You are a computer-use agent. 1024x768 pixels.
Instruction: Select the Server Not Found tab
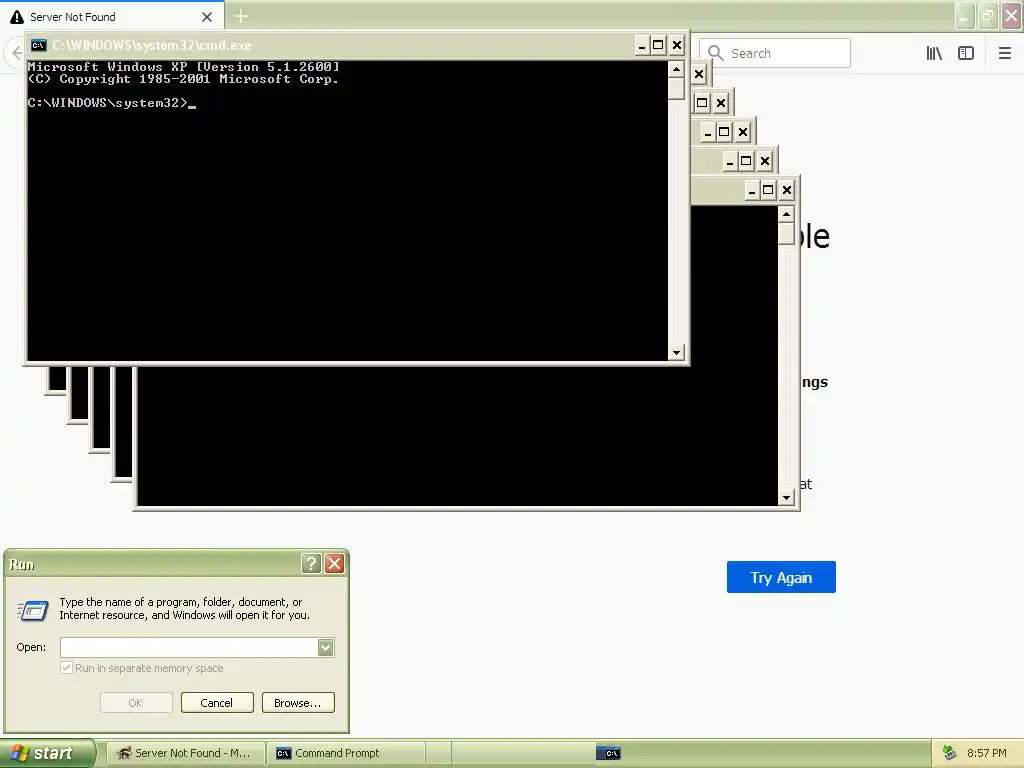[x=112, y=16]
